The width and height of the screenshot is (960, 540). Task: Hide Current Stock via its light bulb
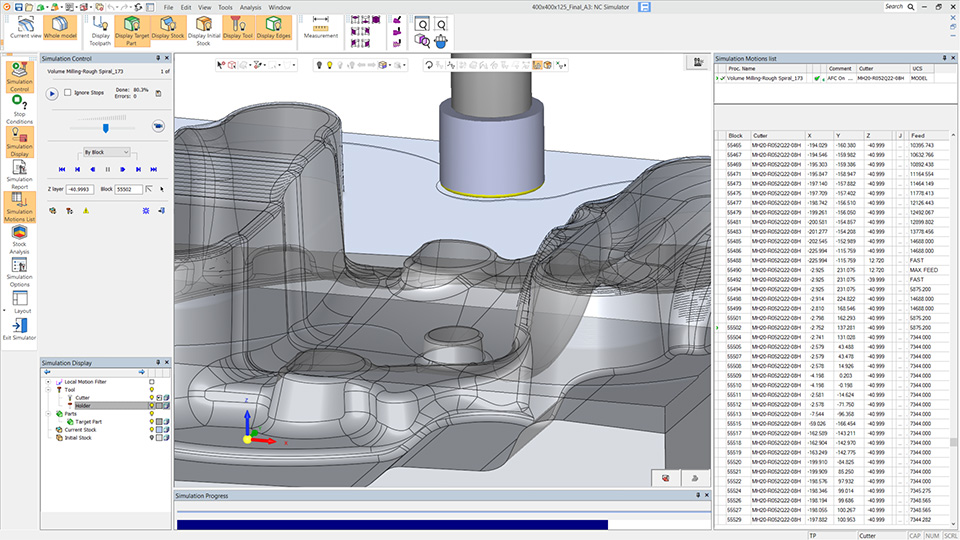point(152,430)
